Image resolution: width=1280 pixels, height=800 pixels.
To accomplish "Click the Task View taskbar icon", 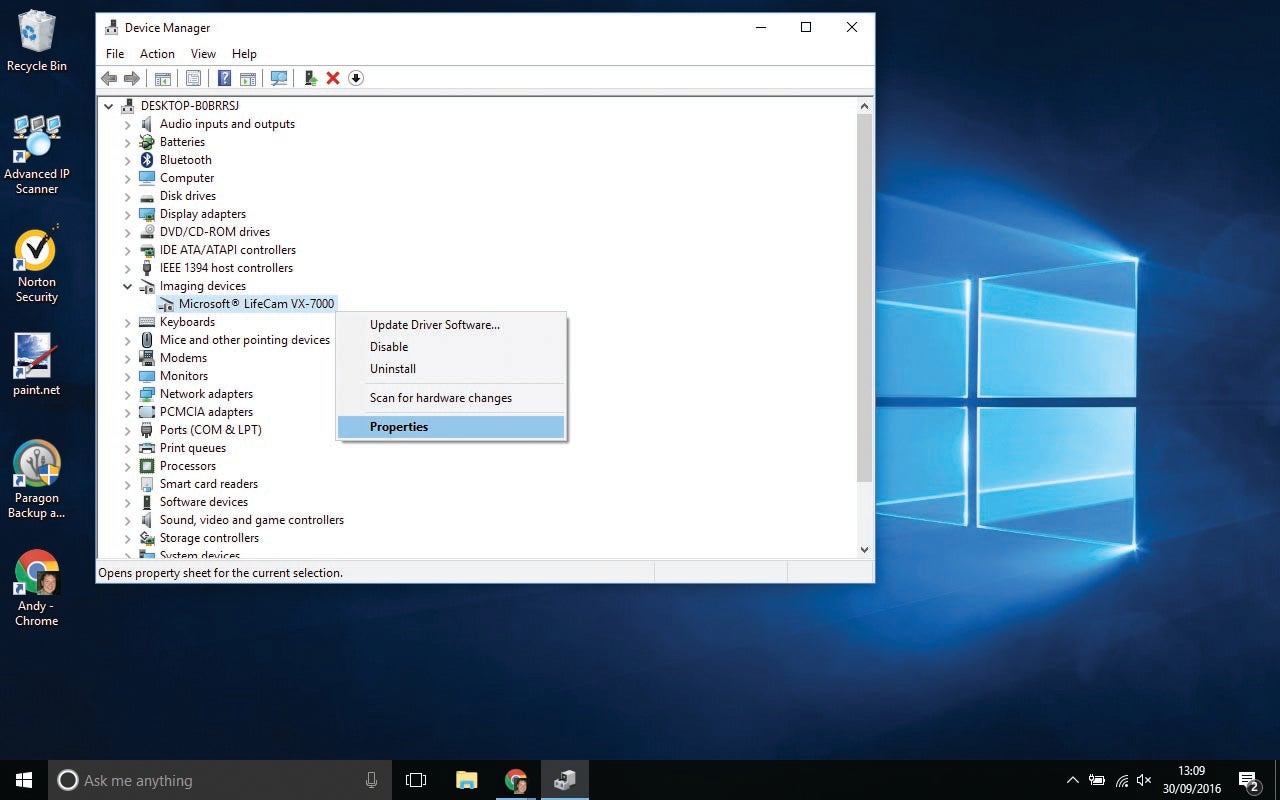I will [x=416, y=780].
